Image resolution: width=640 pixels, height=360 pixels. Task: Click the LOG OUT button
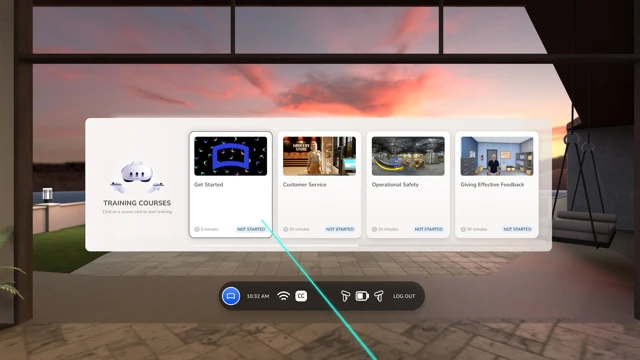(x=404, y=296)
